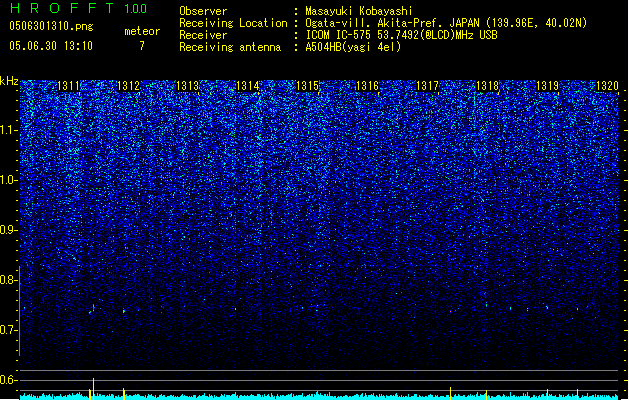This screenshot has width=629, height=400.
Task: Click the meteor count value 7
Action: (x=142, y=46)
